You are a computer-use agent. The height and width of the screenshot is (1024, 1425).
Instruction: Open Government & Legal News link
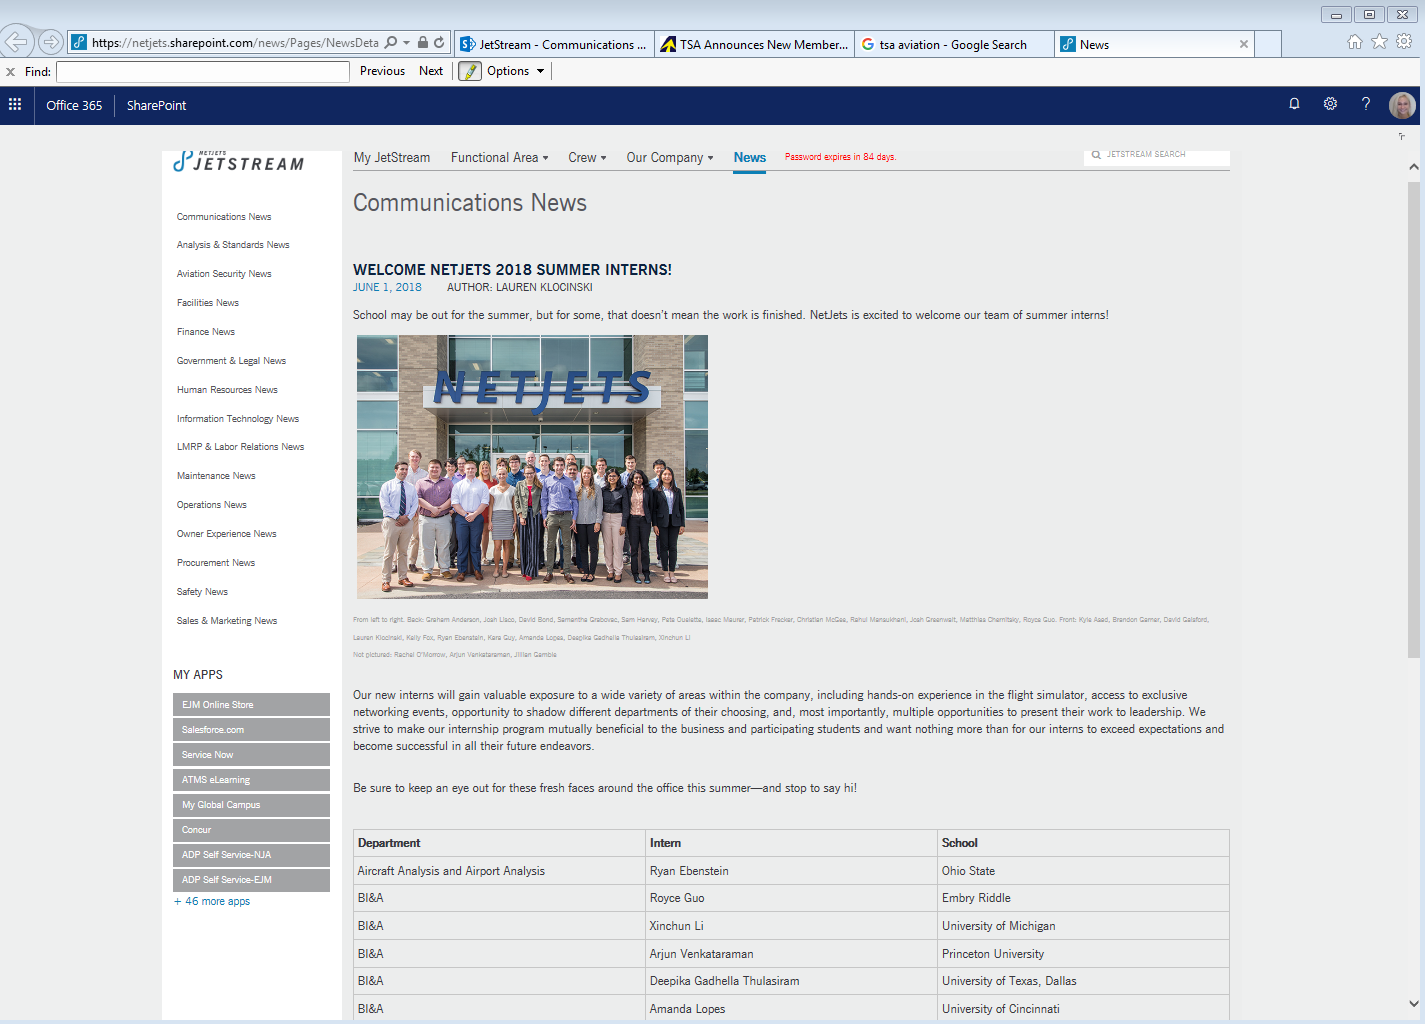point(231,361)
